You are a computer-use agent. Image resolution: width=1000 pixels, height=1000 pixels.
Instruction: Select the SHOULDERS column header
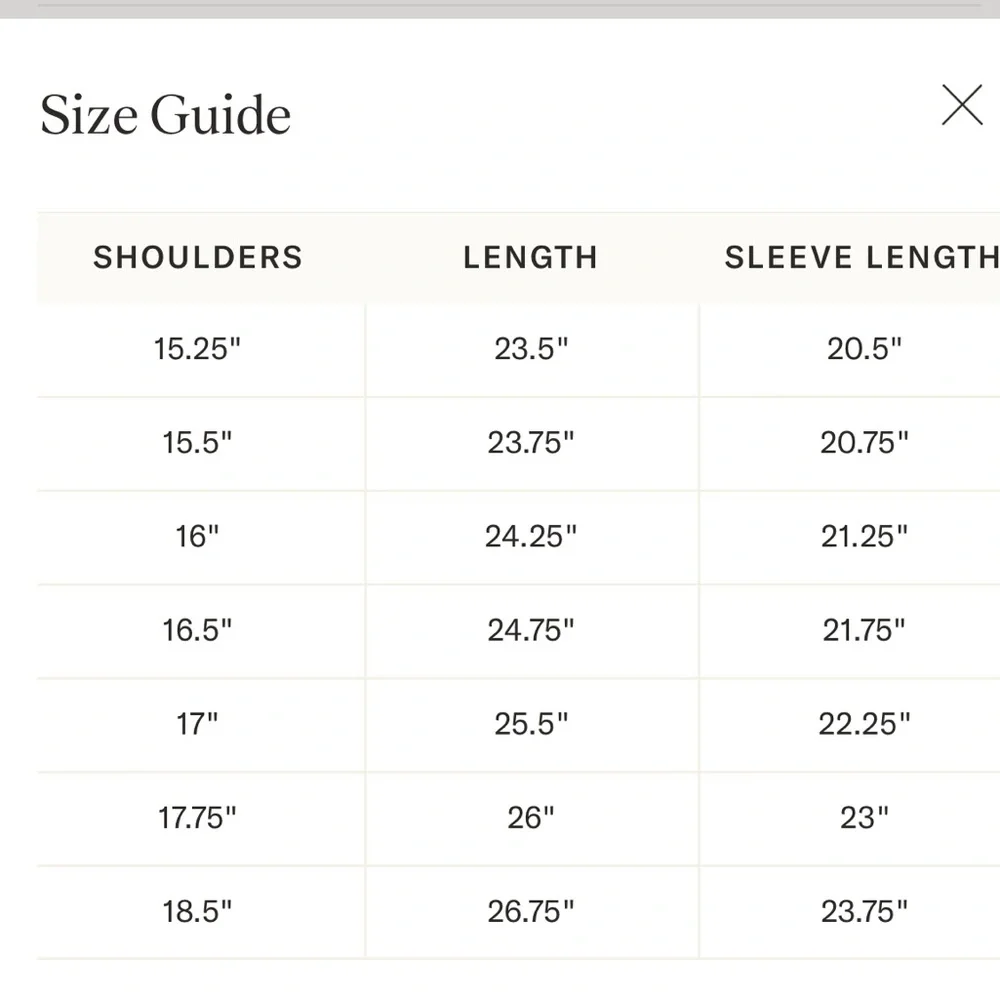coord(198,257)
